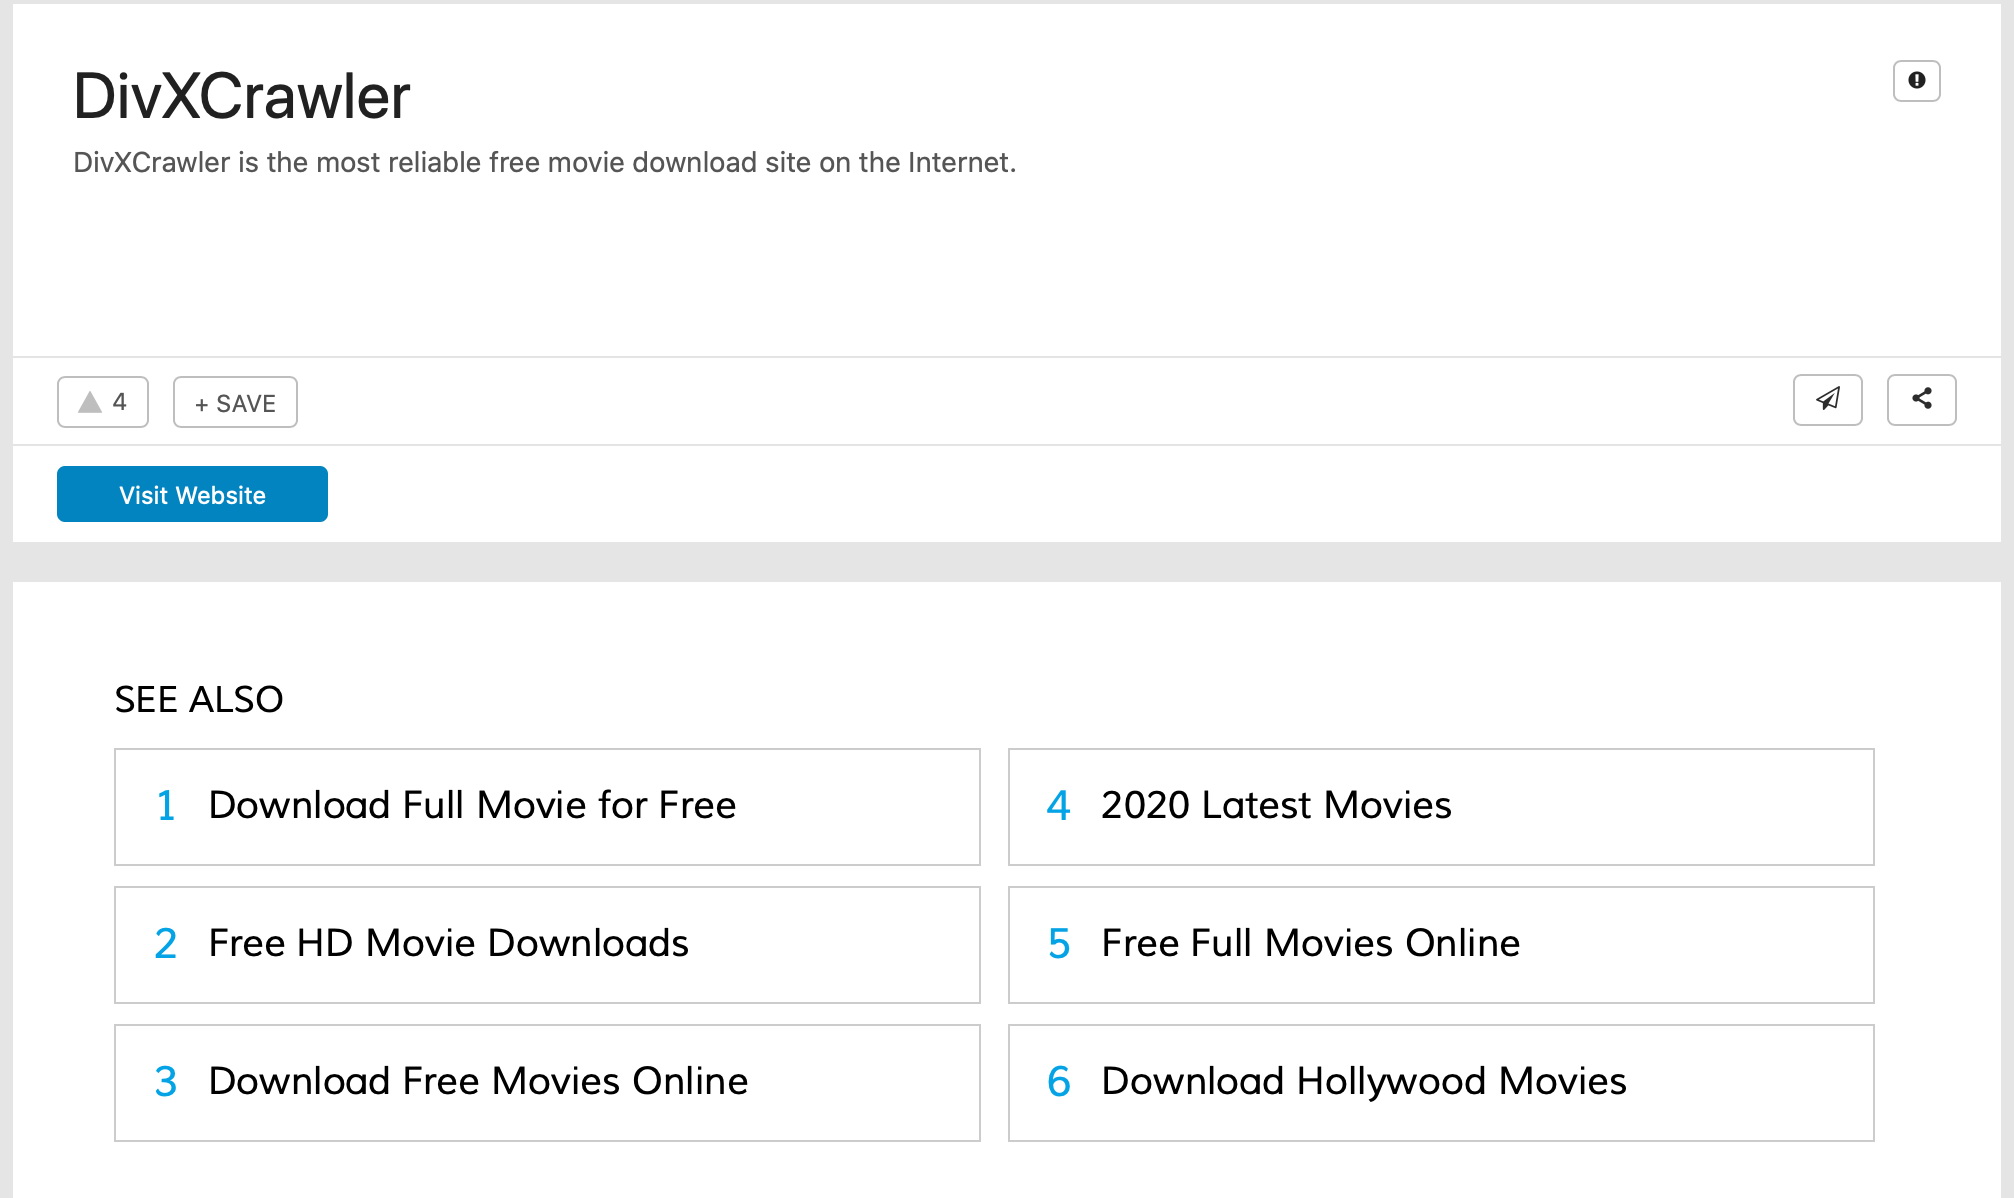Screen dimensions: 2014x1198
Task: Click the Visit Website button
Action: [x=192, y=494]
